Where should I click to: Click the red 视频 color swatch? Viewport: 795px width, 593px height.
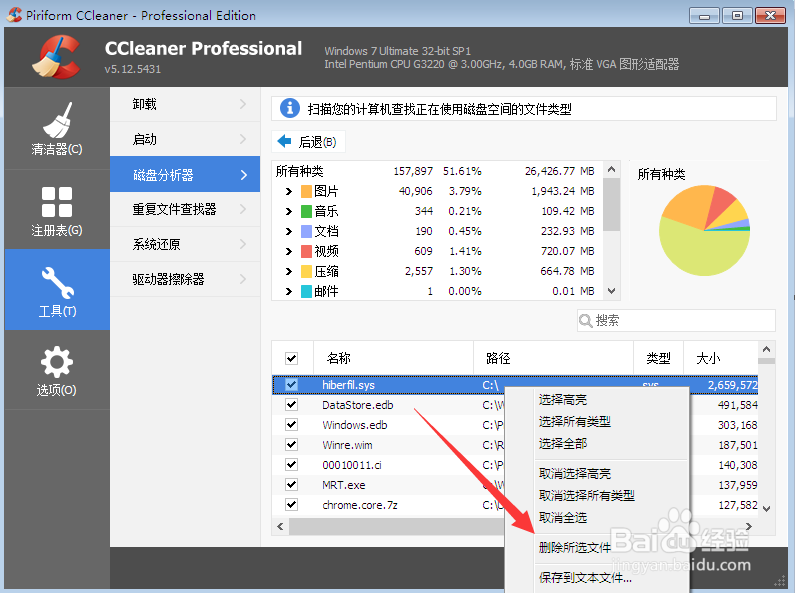306,251
